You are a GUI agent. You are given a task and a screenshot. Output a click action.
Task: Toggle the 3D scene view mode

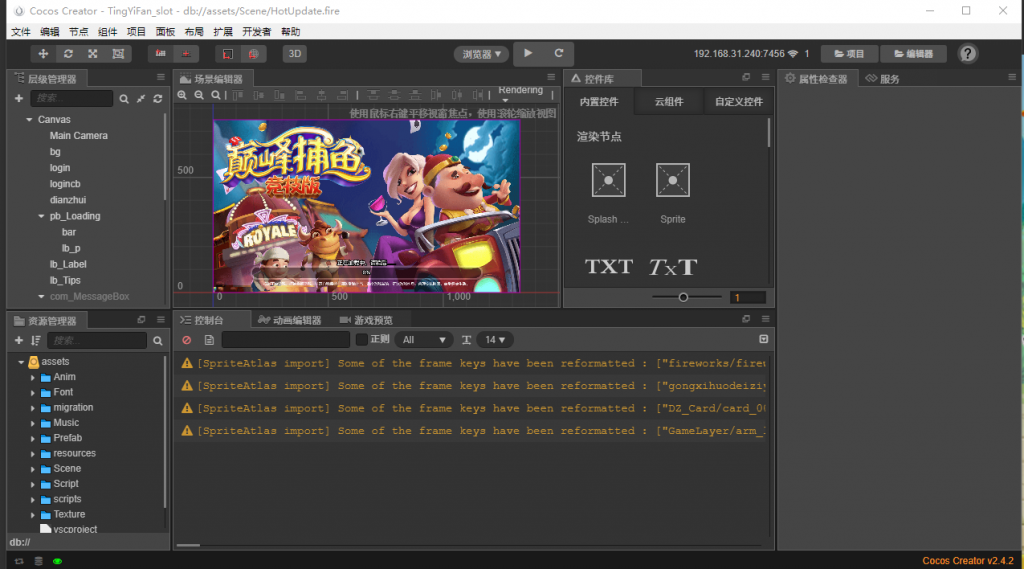pos(295,54)
